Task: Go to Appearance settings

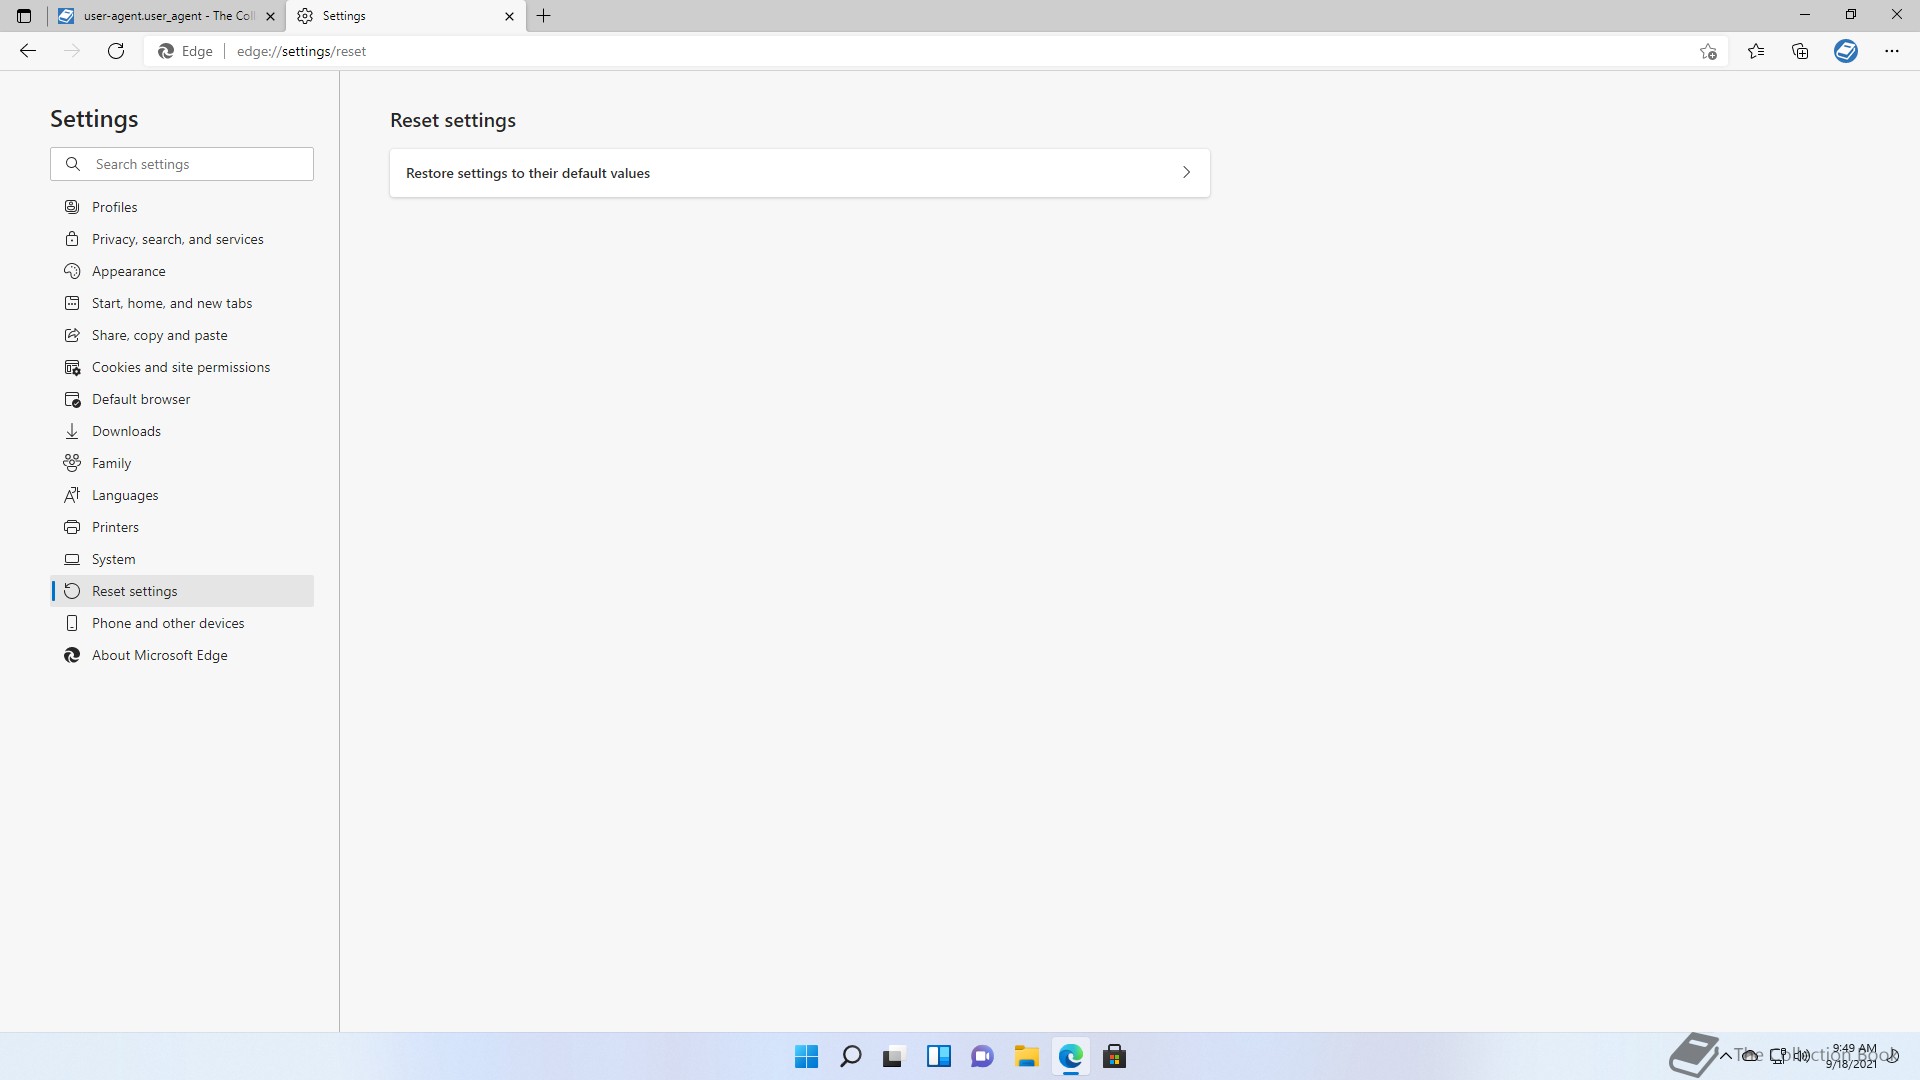Action: (182, 271)
